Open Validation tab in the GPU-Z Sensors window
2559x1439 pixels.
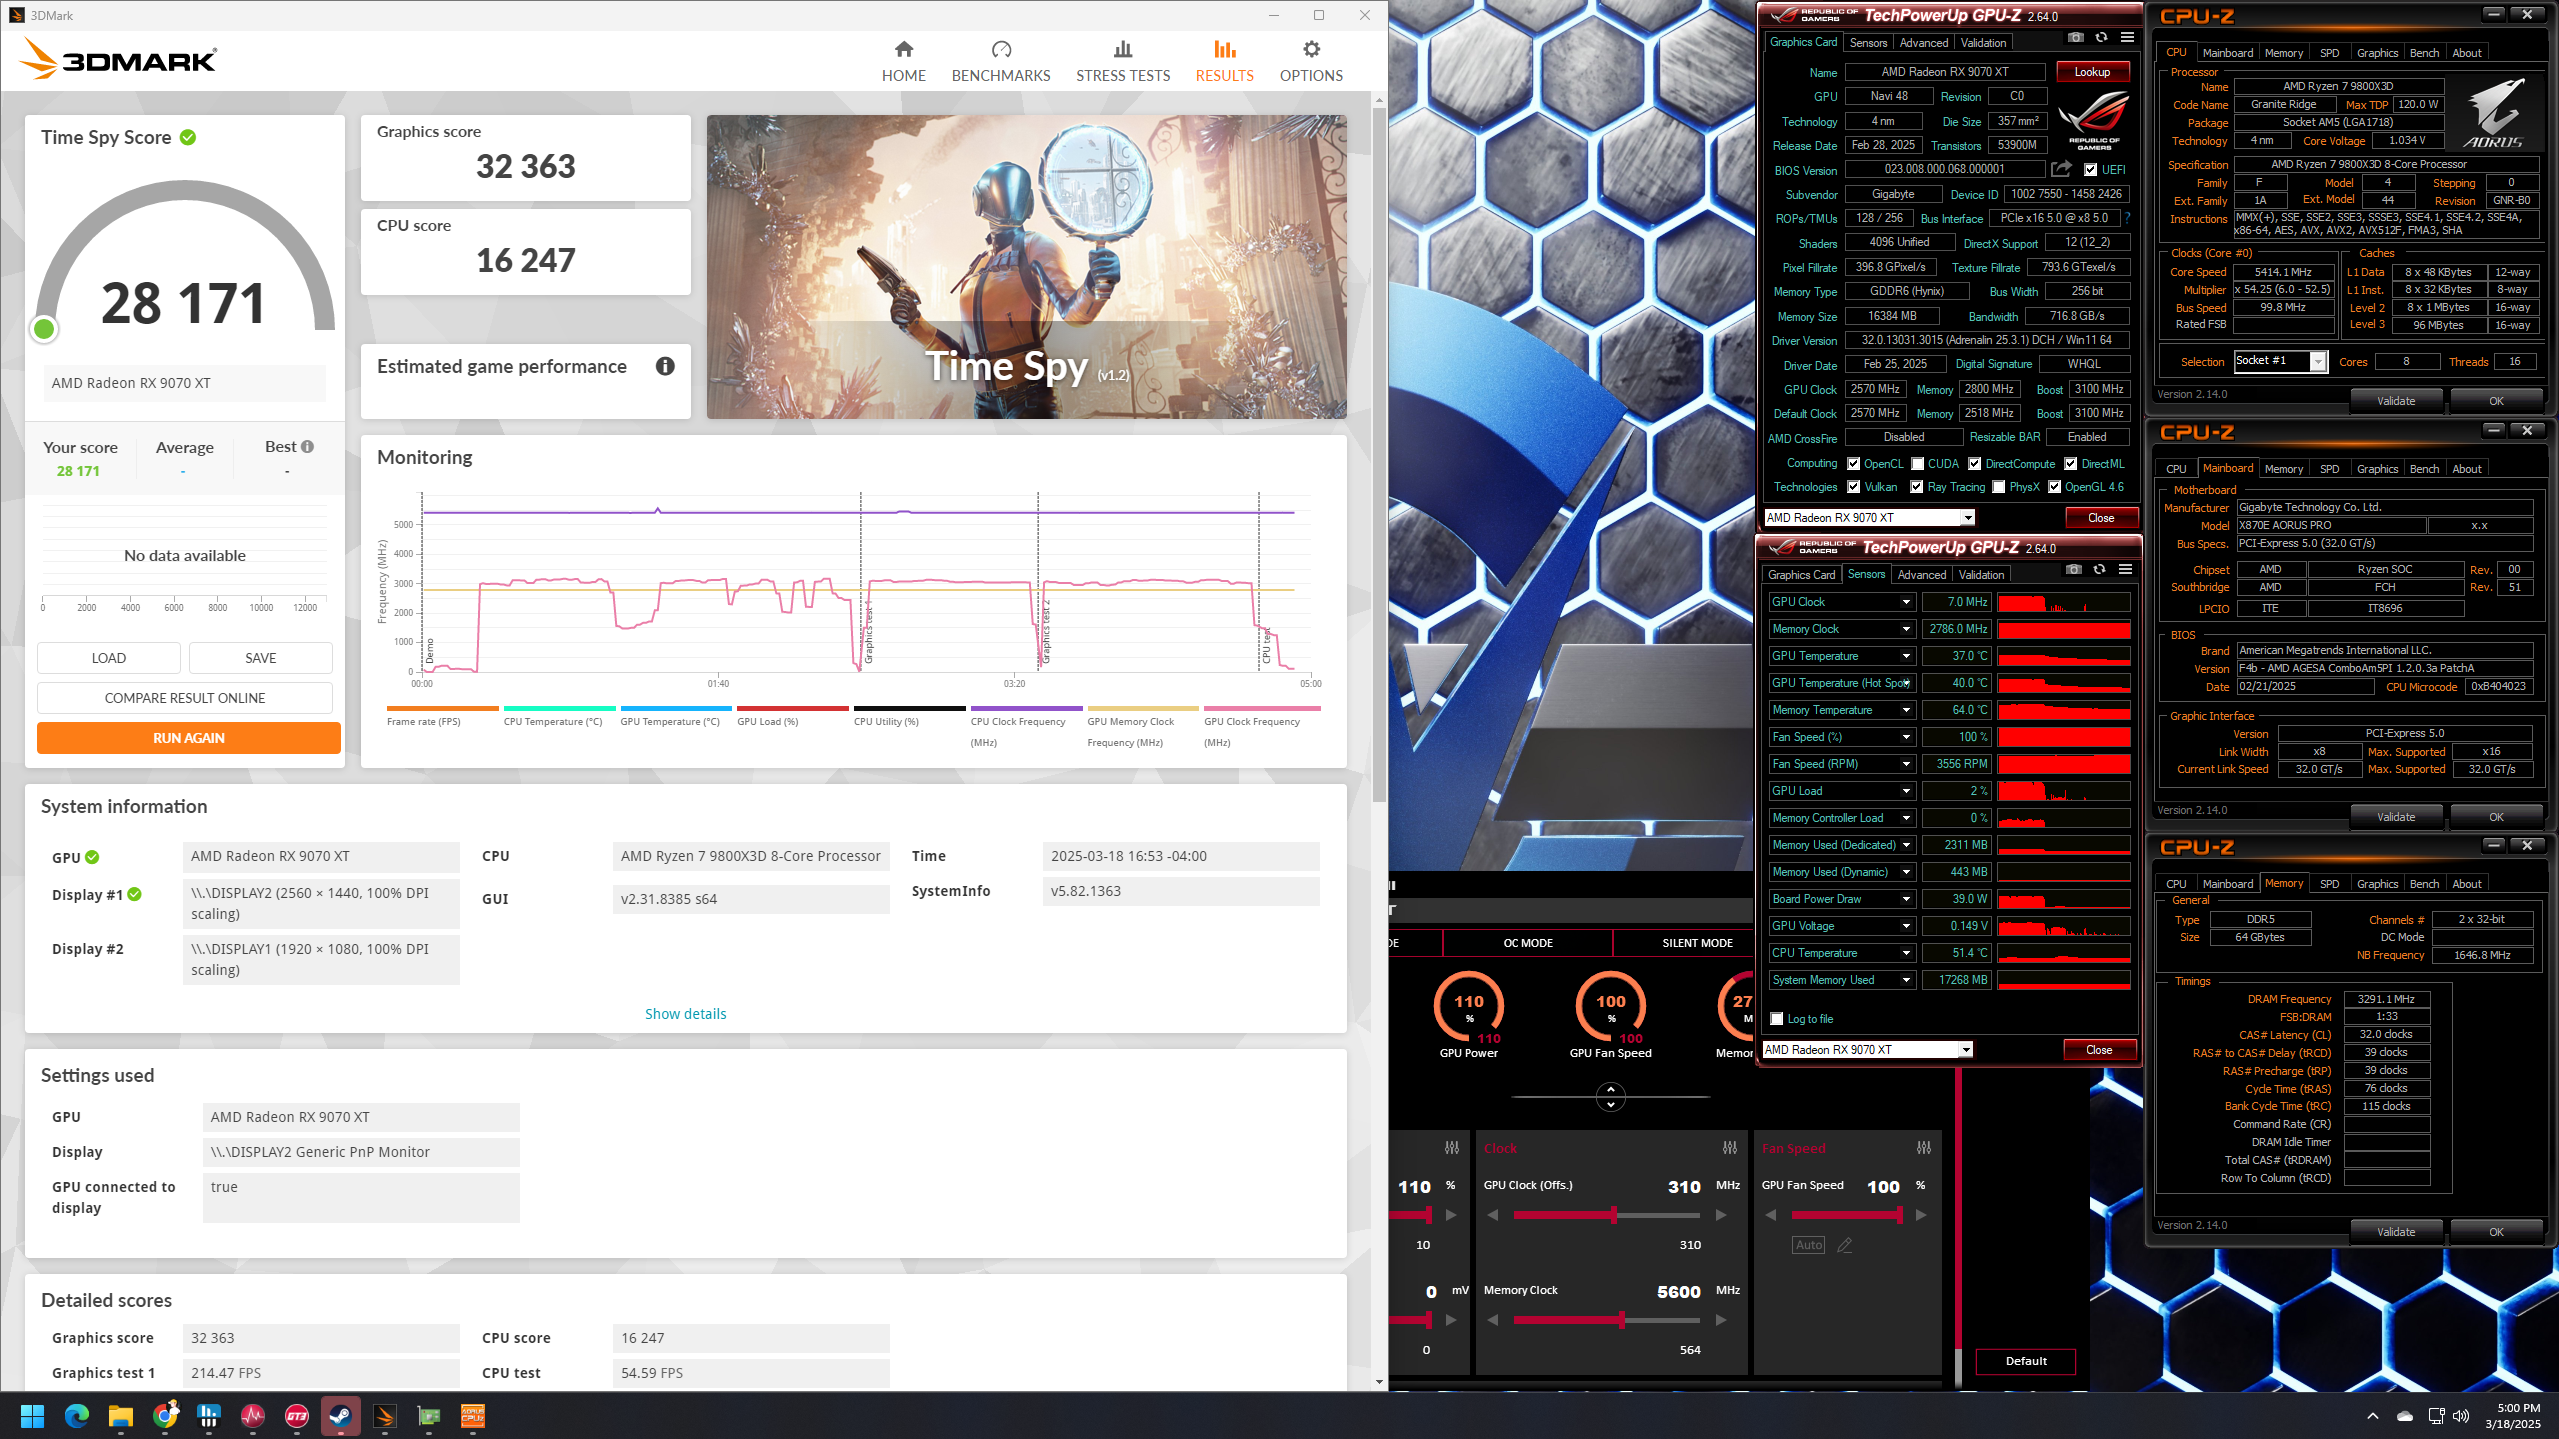click(1980, 575)
